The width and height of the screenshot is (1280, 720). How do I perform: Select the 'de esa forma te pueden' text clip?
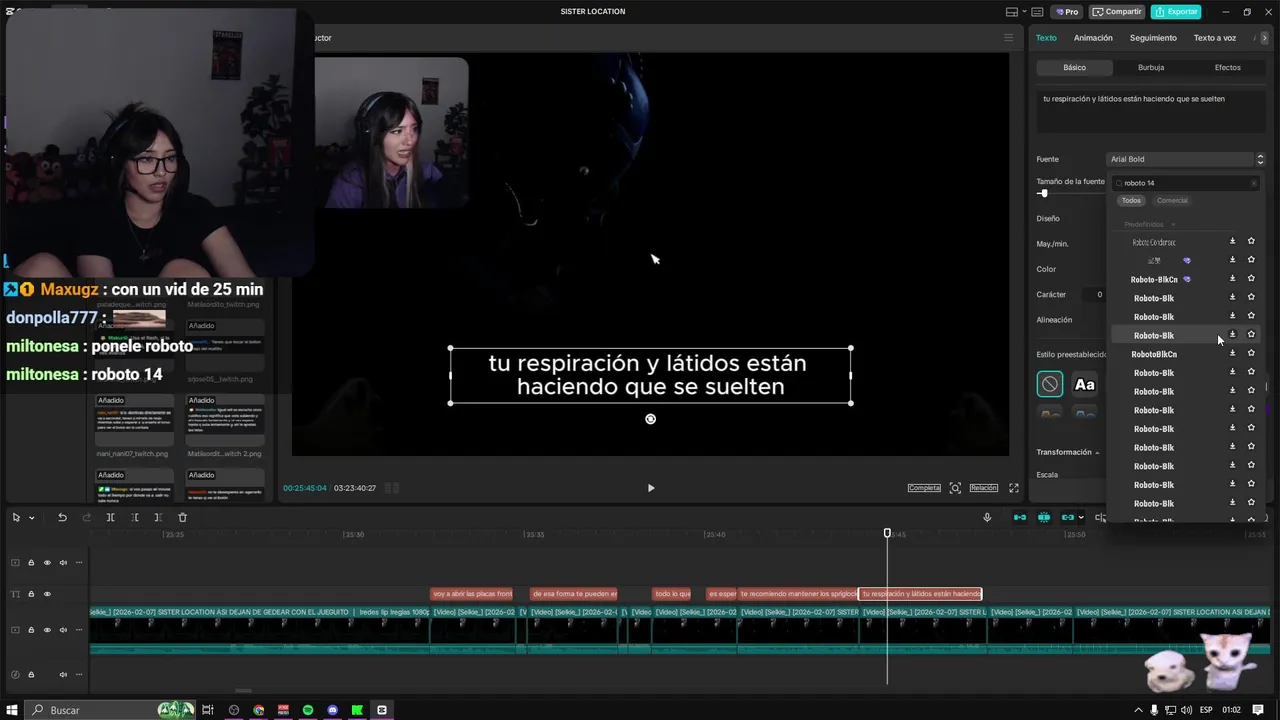574,594
